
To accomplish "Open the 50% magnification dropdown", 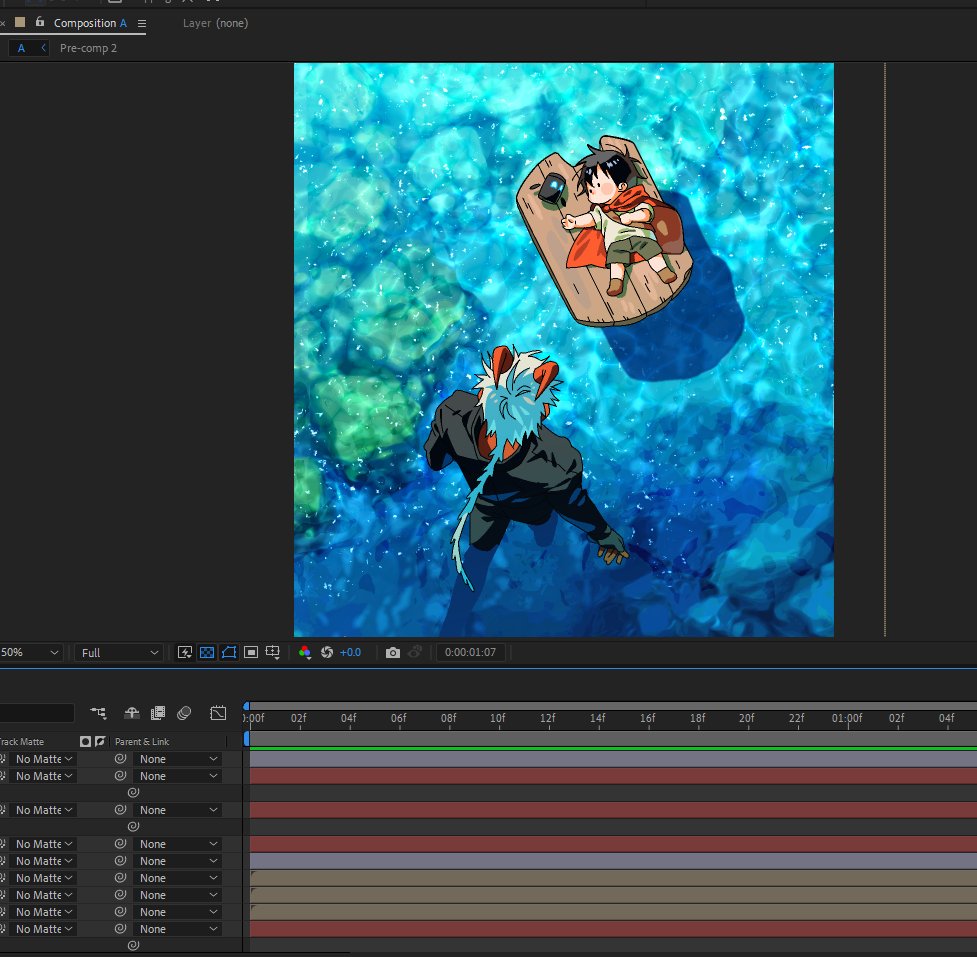I will pos(30,652).
